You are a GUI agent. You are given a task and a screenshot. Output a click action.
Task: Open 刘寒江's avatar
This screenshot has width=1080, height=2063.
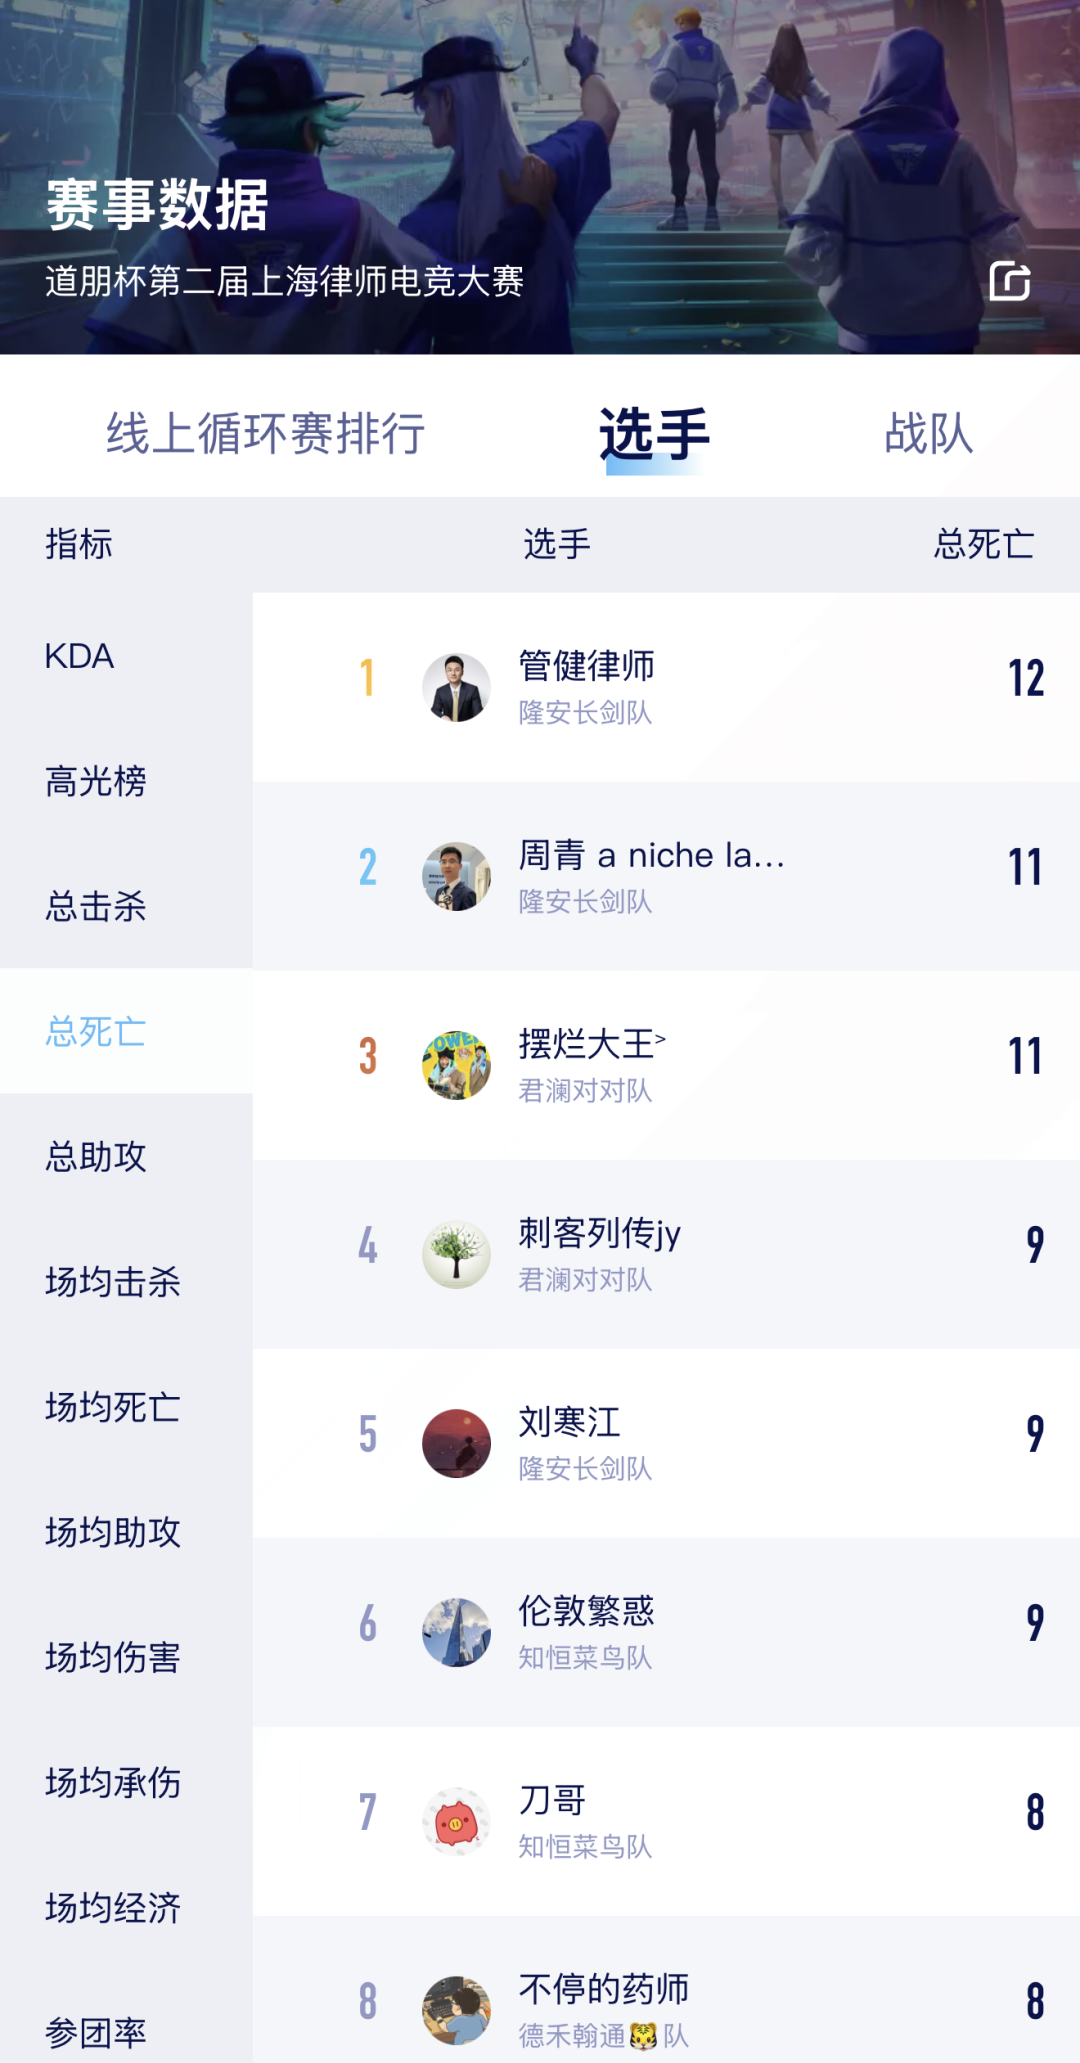click(457, 1441)
